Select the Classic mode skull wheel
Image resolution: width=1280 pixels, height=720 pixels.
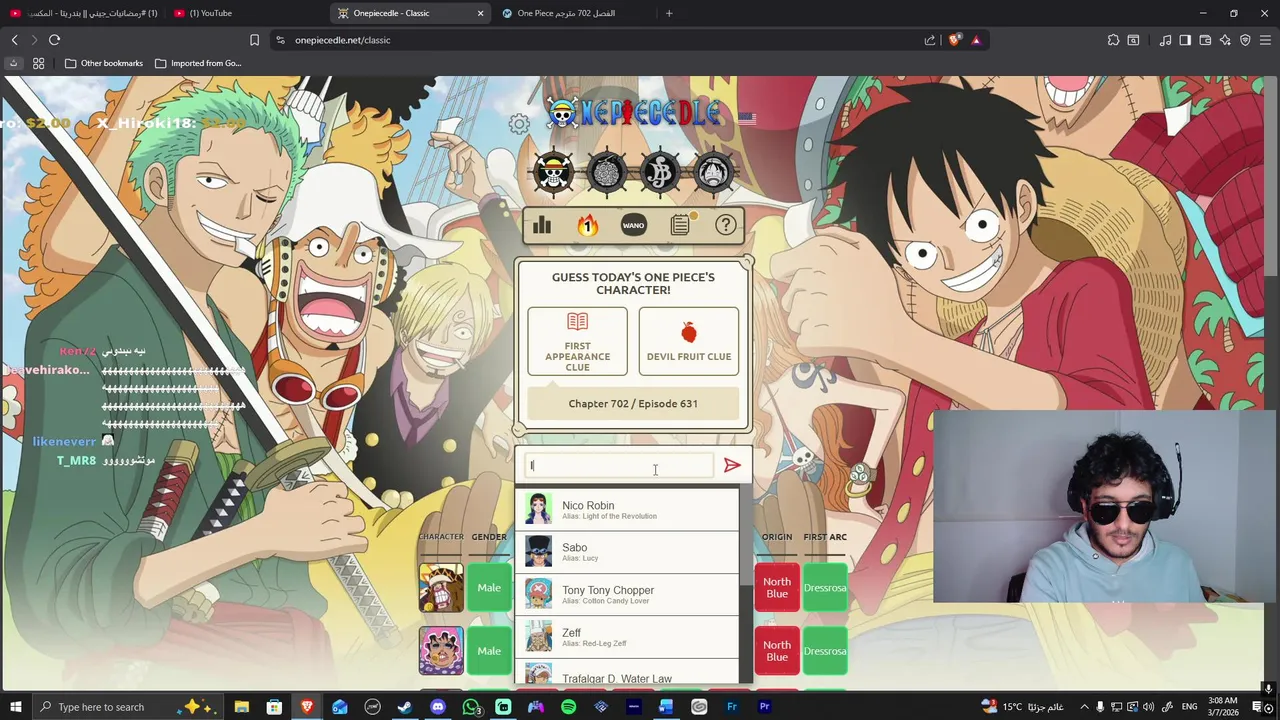click(x=553, y=172)
